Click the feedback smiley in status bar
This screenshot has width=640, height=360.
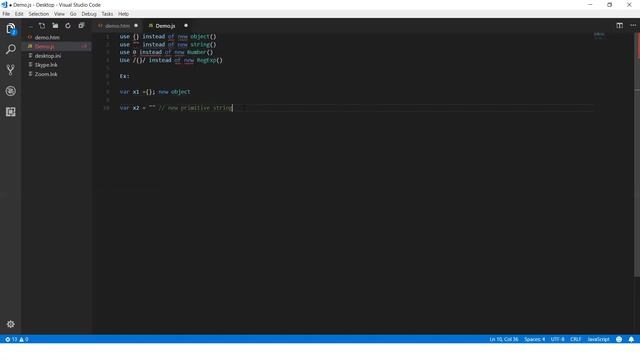tap(619, 339)
